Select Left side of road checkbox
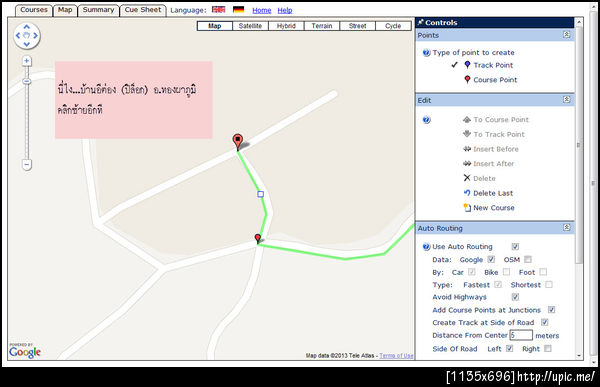The width and height of the screenshot is (600, 387). click(509, 348)
